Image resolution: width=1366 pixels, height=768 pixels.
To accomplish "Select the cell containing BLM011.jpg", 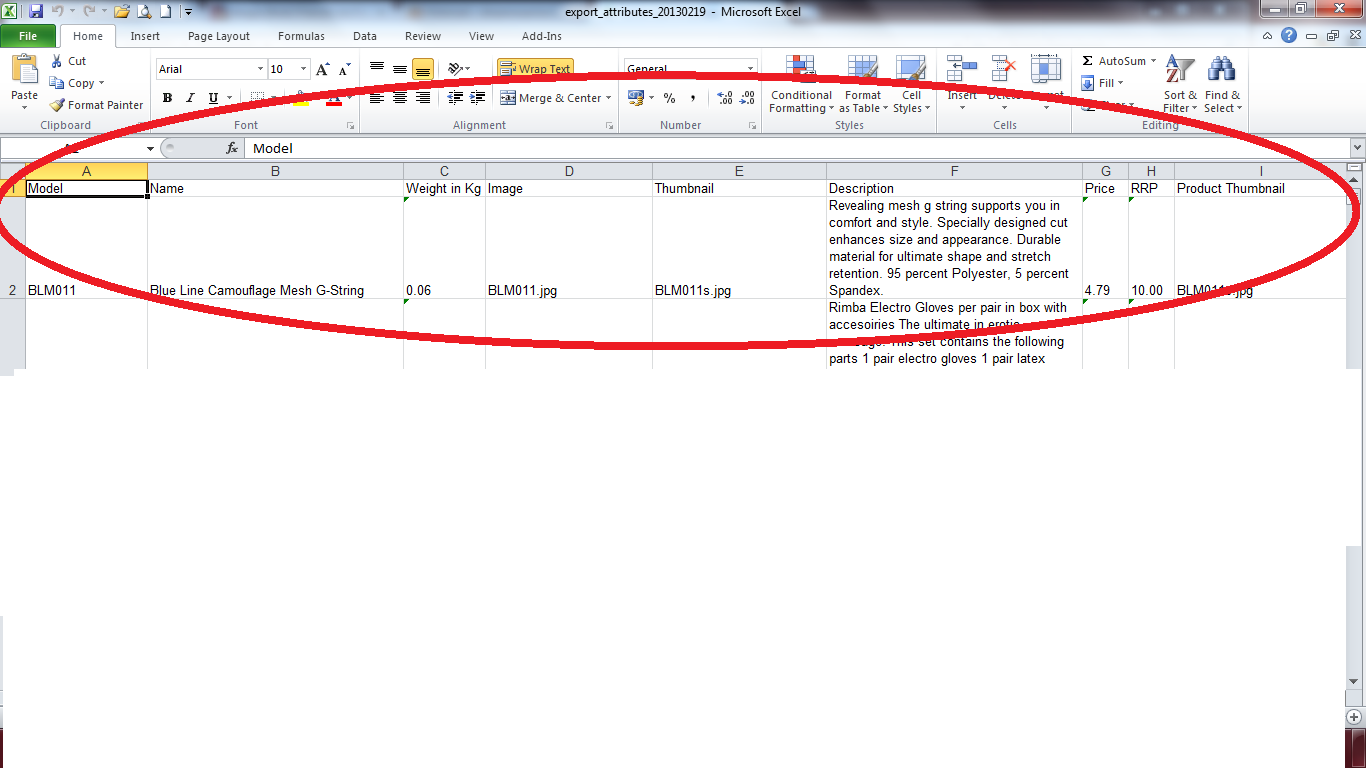I will [568, 248].
